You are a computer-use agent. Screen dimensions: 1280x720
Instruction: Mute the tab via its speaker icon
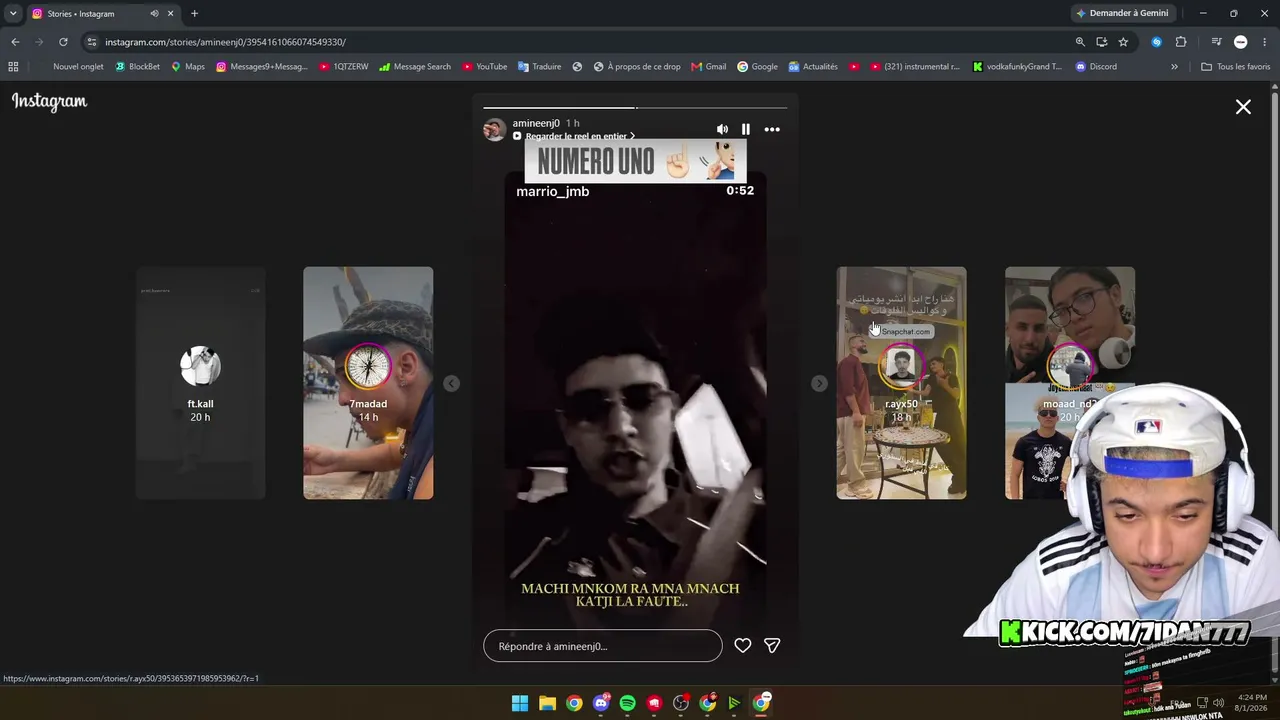click(154, 13)
